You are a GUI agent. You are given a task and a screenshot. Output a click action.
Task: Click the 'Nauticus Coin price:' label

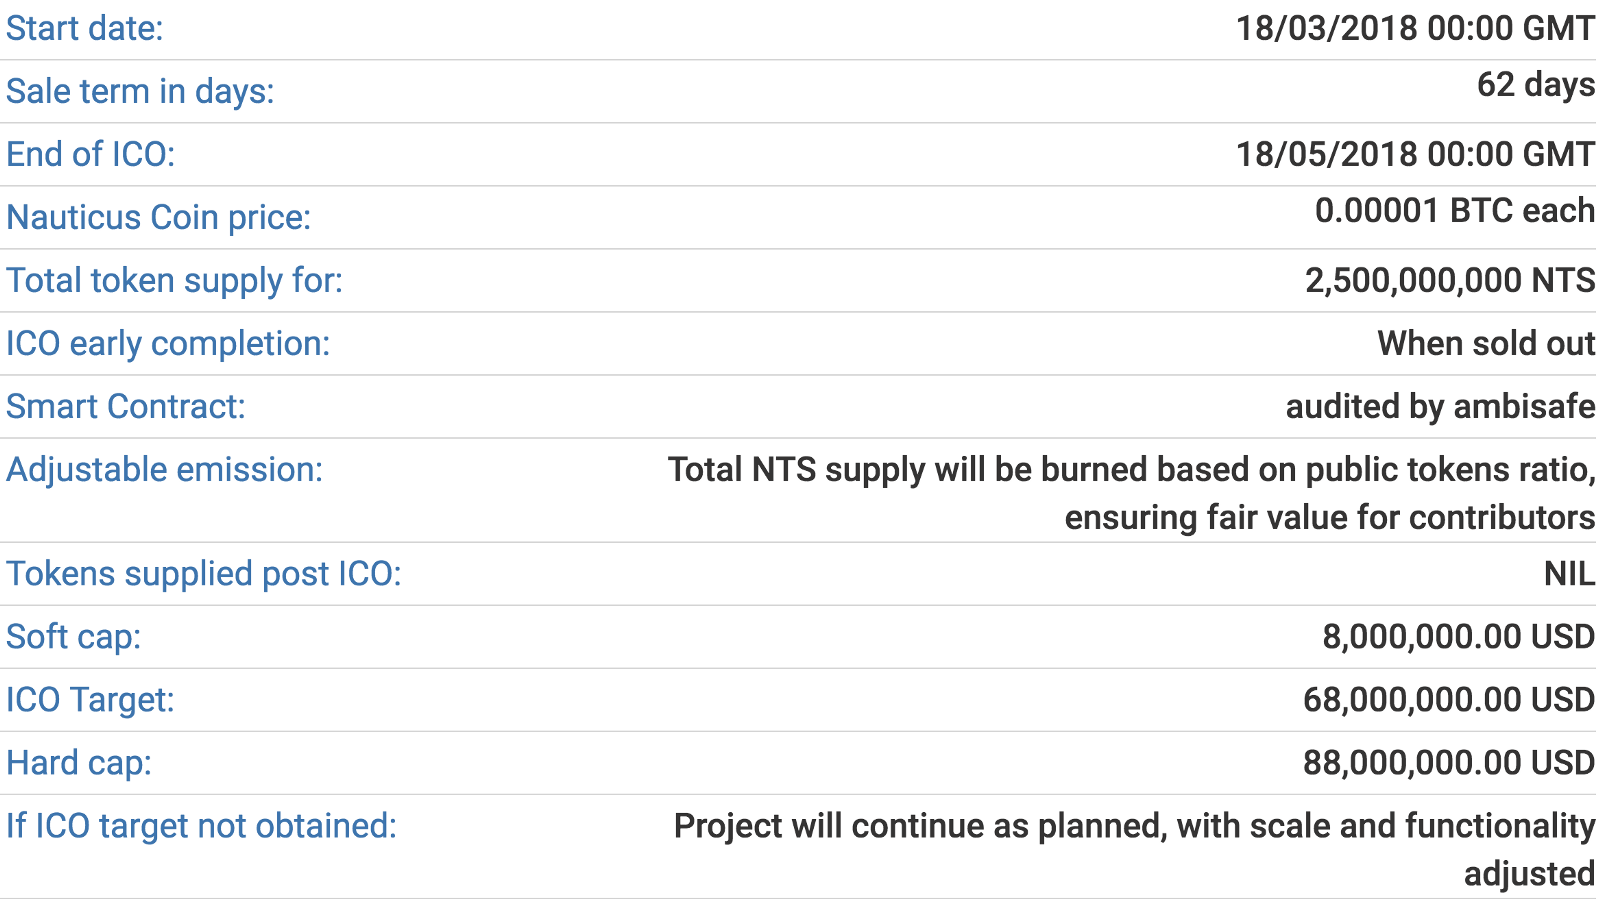(159, 217)
